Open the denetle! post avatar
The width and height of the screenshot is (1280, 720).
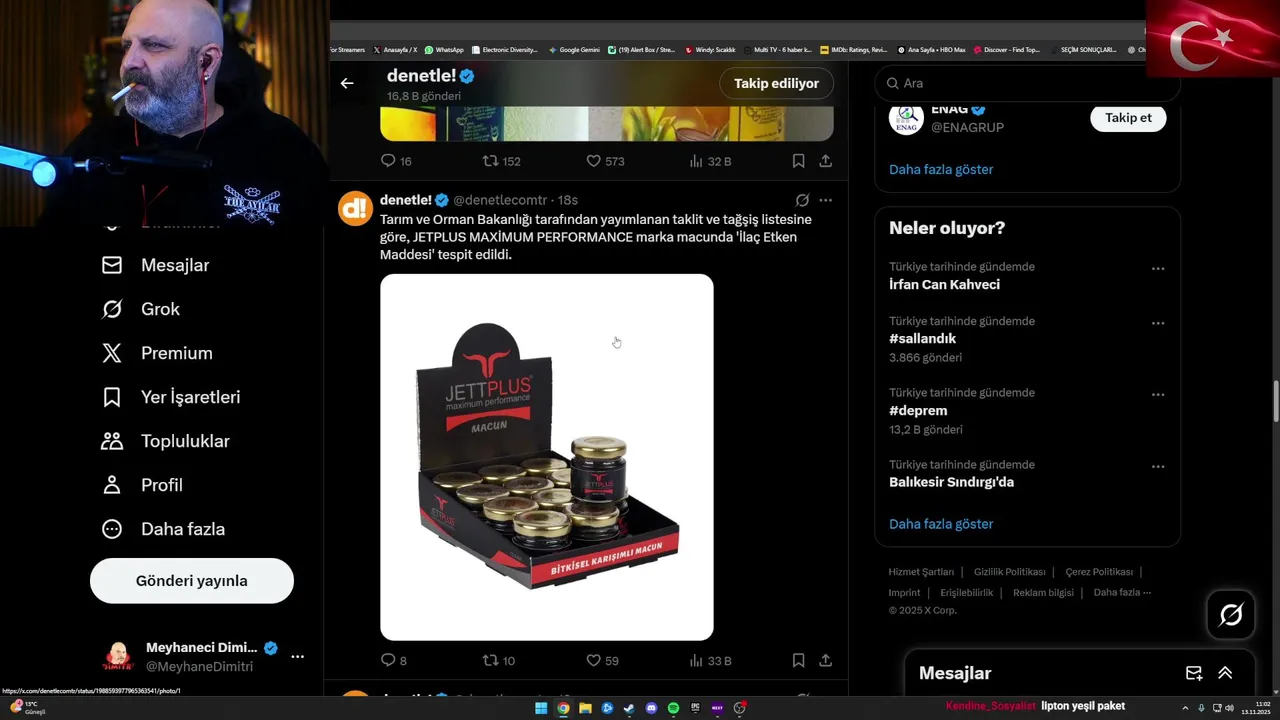click(355, 208)
